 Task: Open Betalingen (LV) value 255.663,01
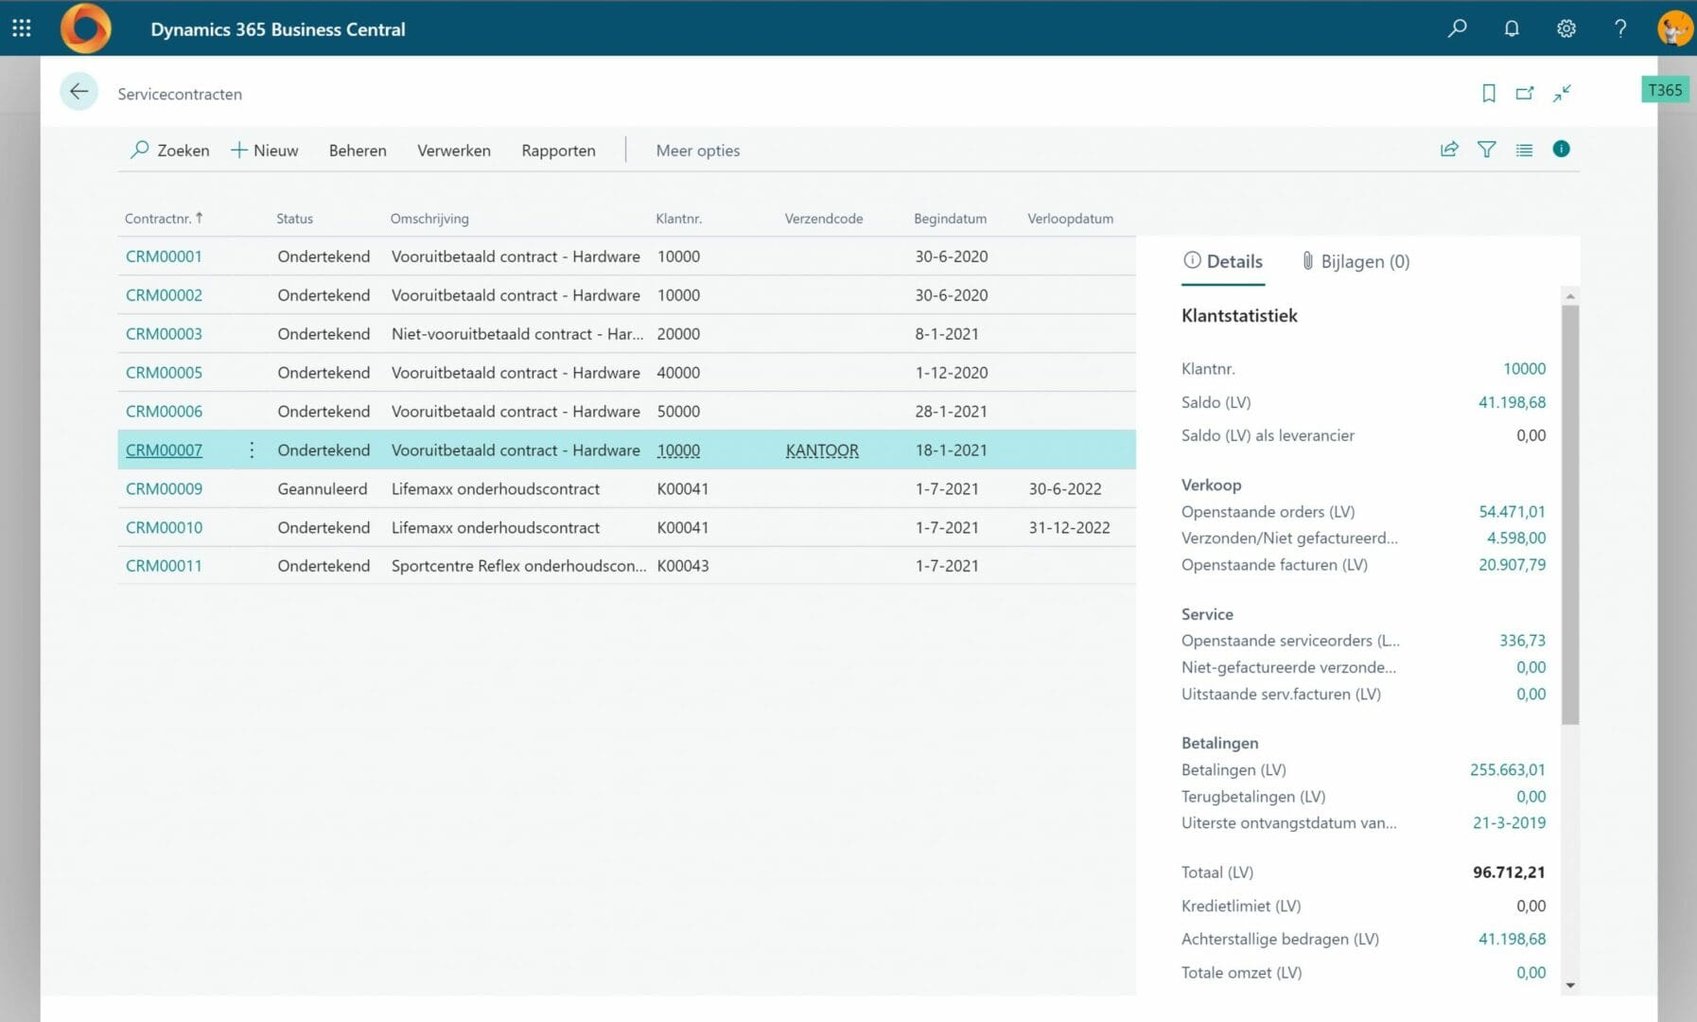(1508, 770)
